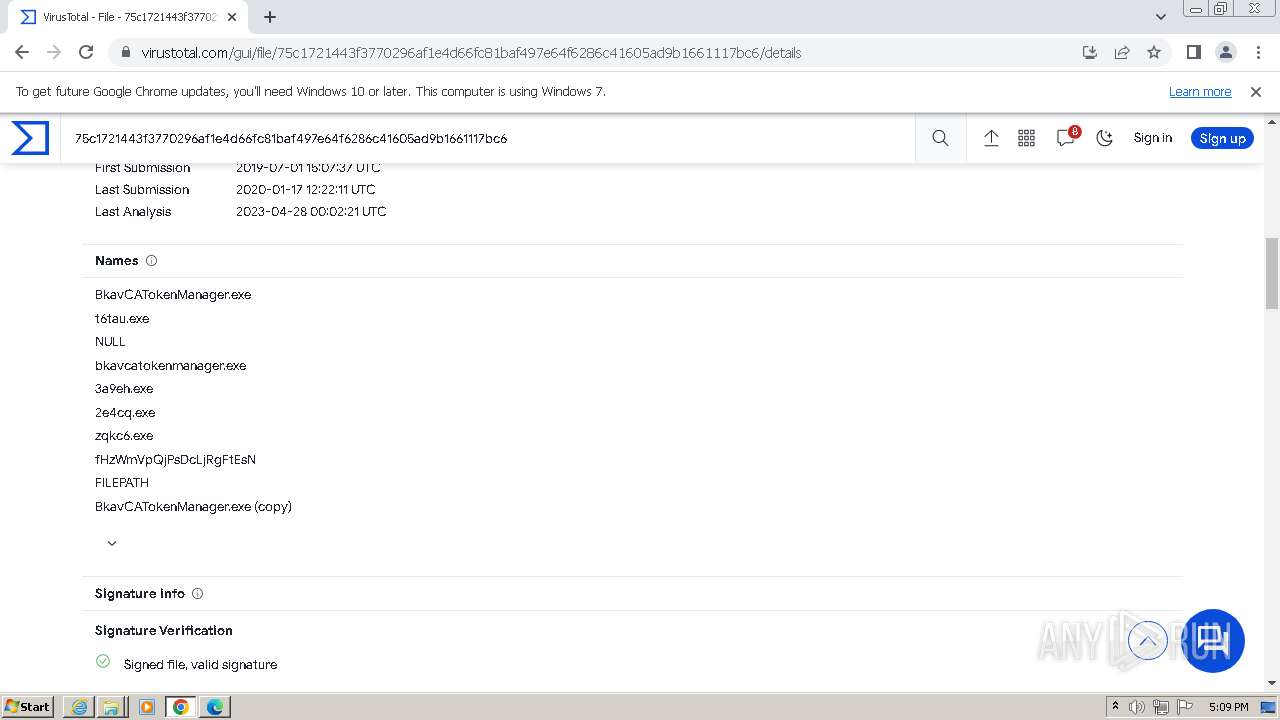This screenshot has width=1280, height=720.
Task: Click the scroll-to-top arrow button
Action: [1148, 640]
